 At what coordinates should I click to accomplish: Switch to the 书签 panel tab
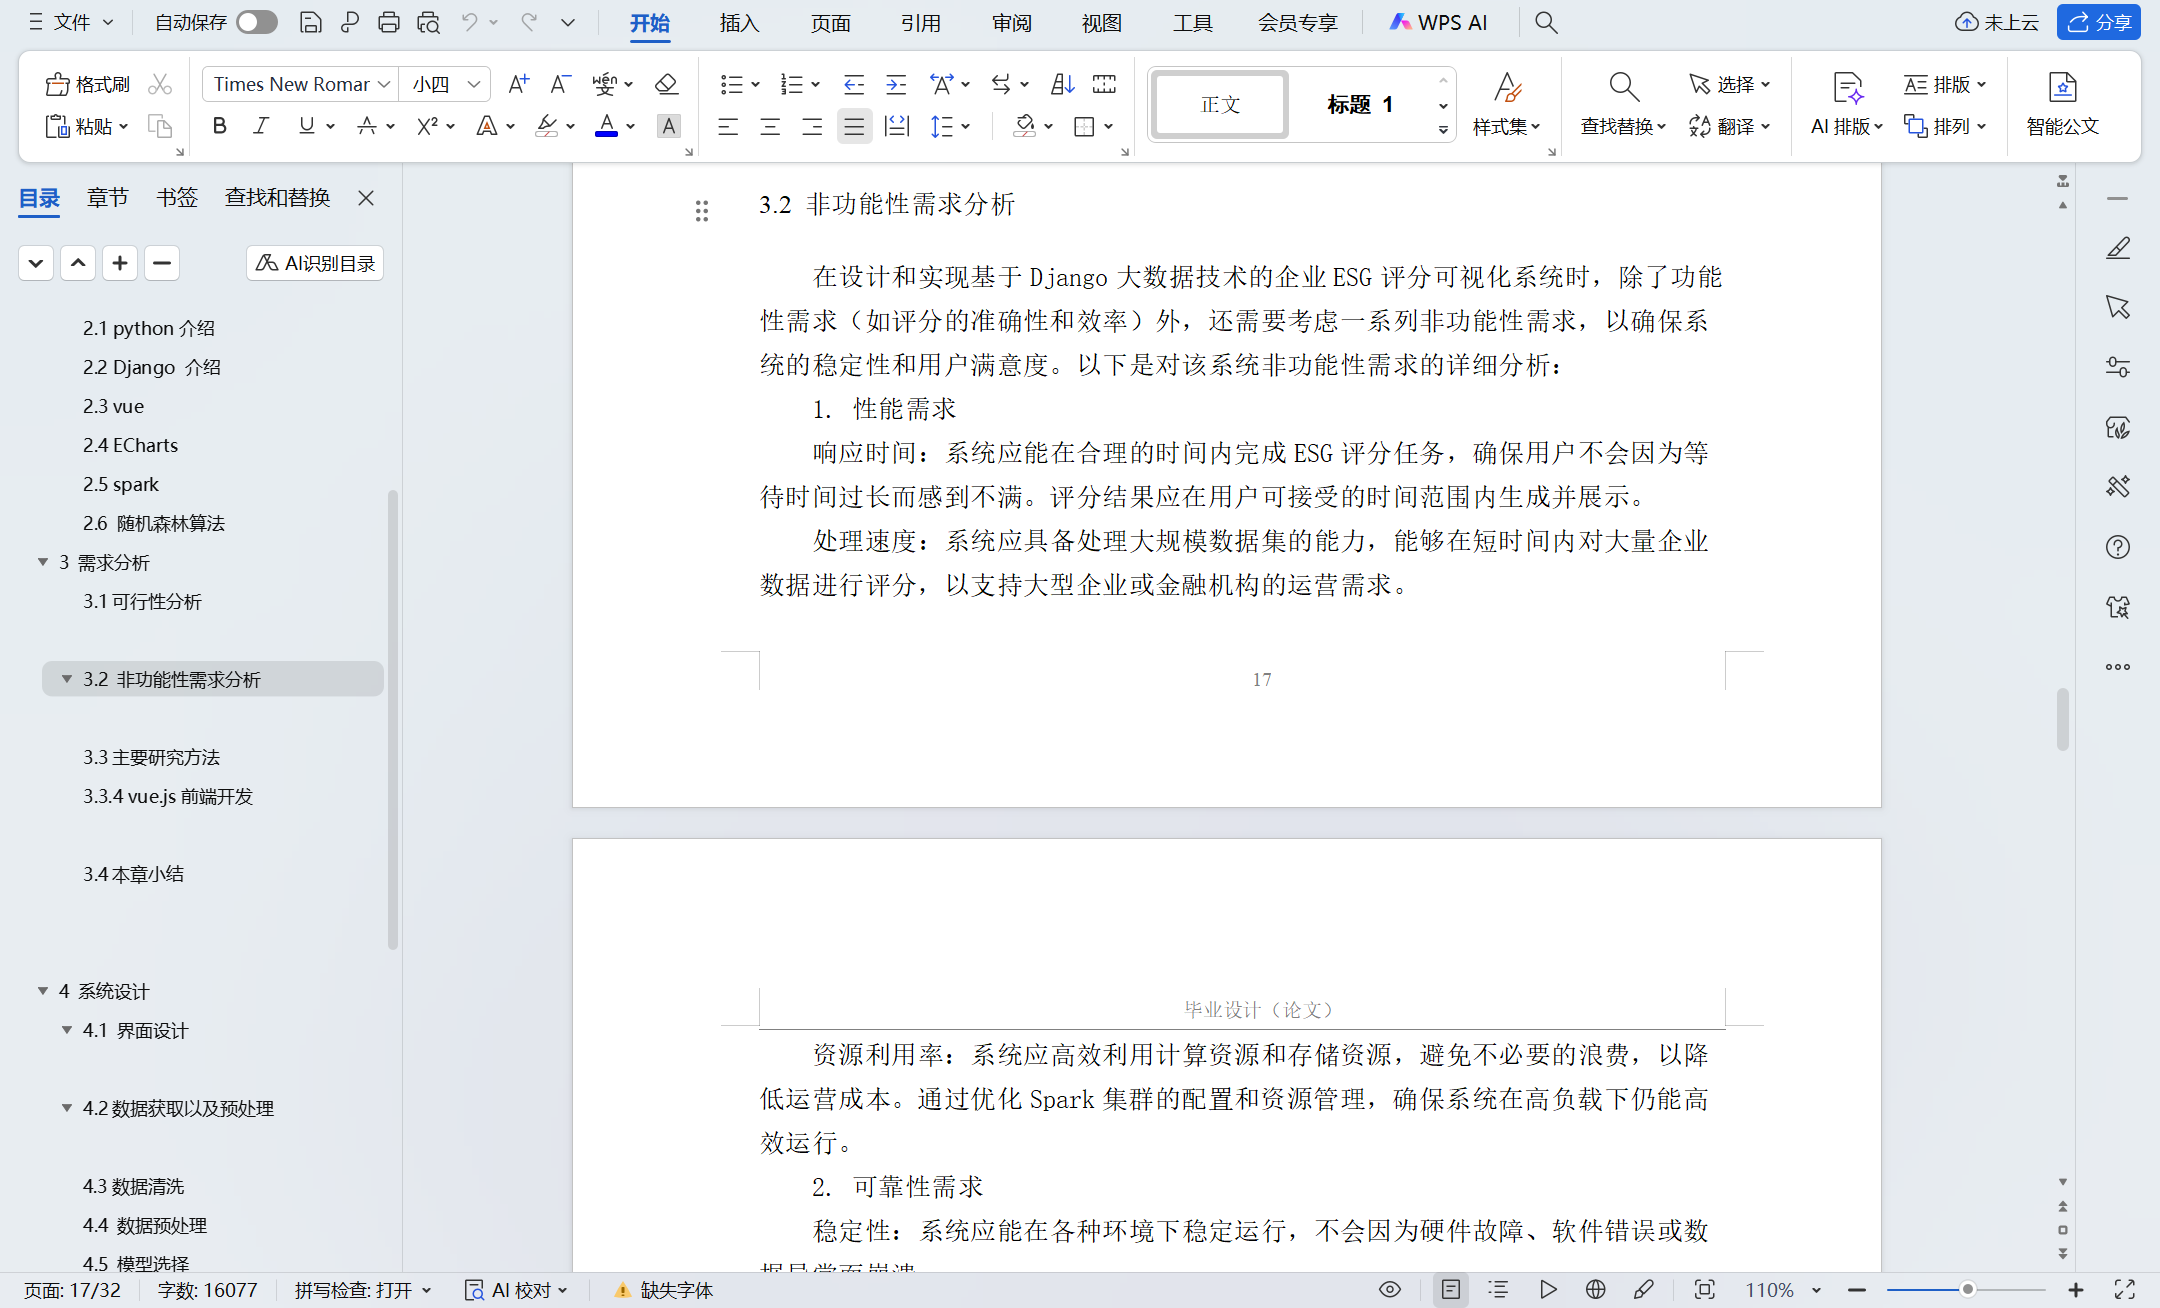[177, 198]
